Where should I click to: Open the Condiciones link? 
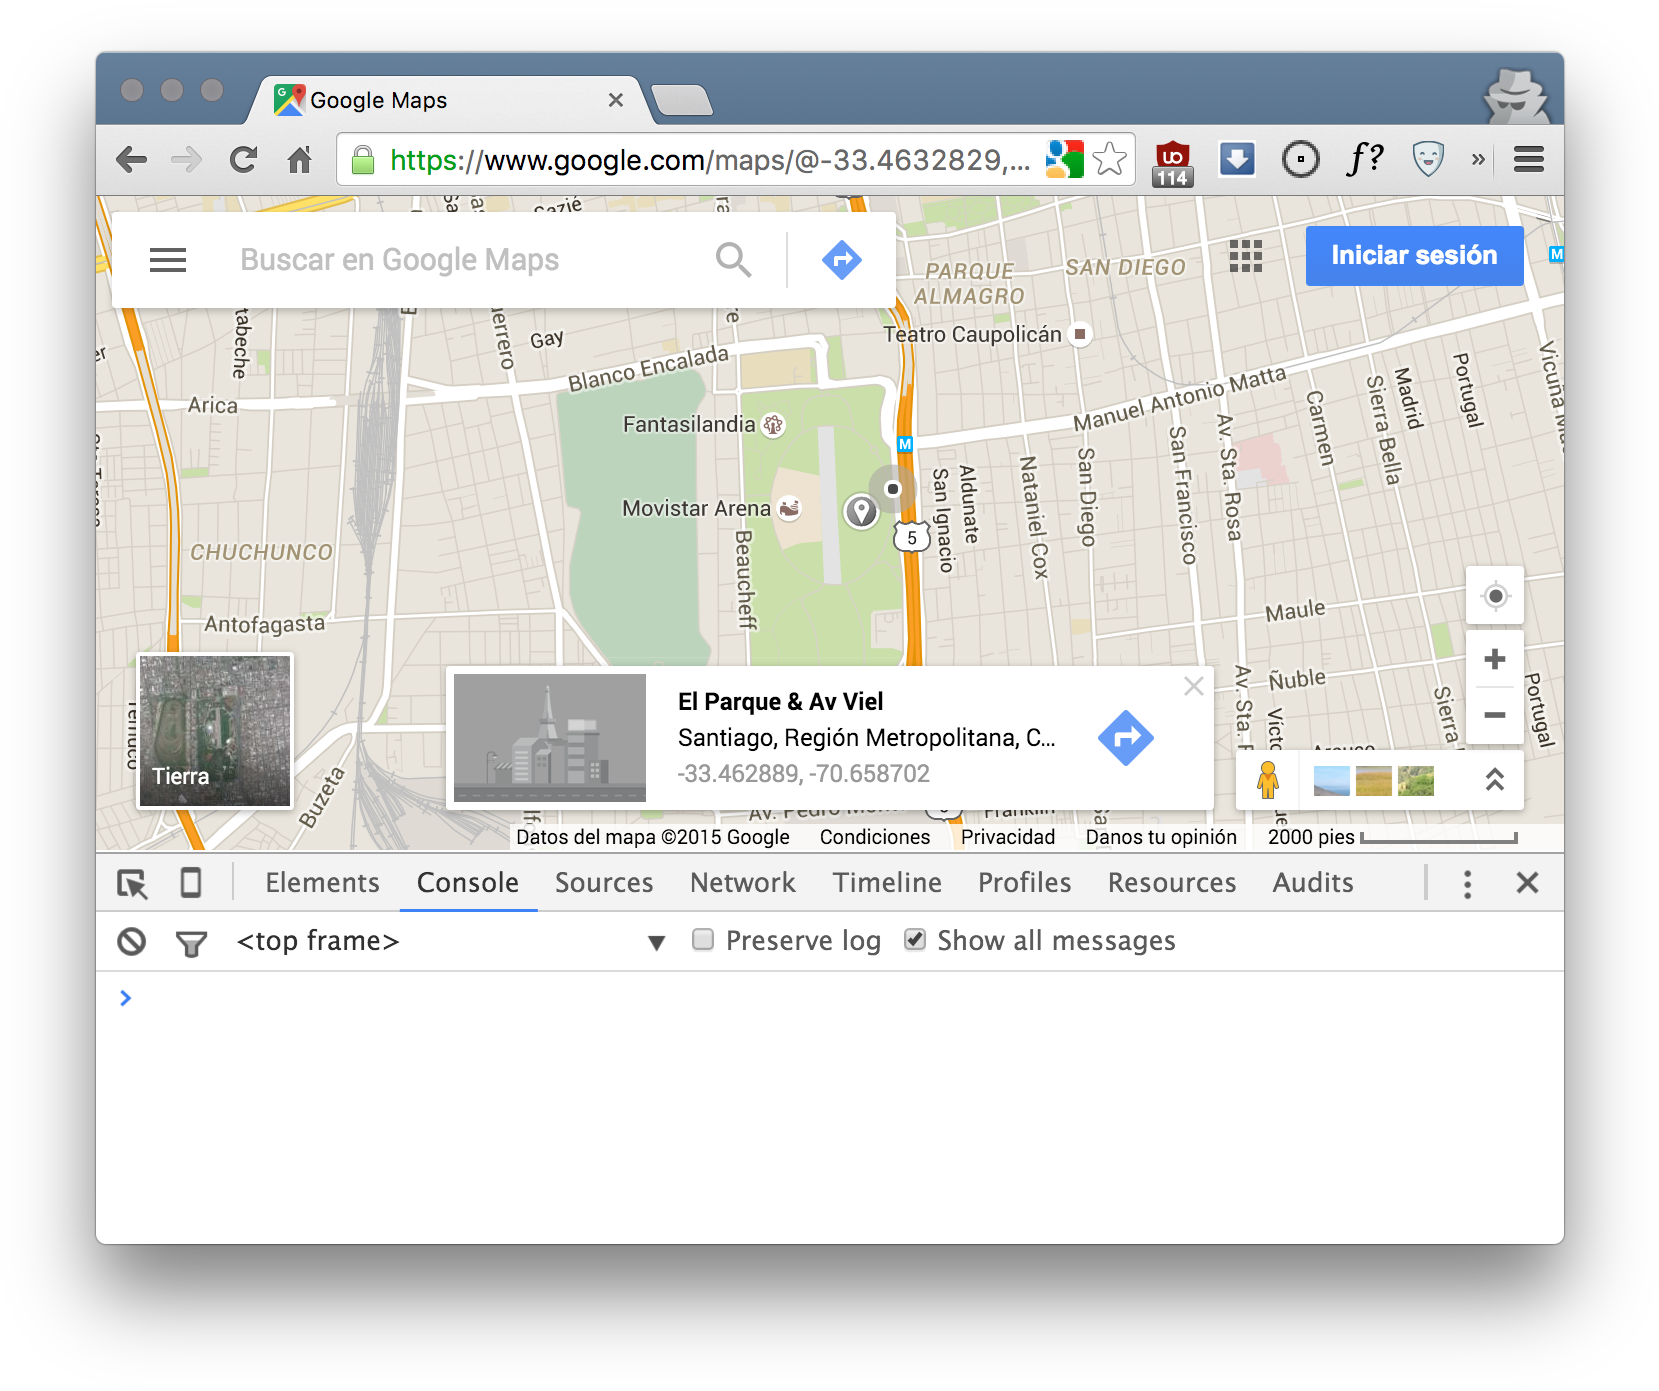click(x=875, y=837)
